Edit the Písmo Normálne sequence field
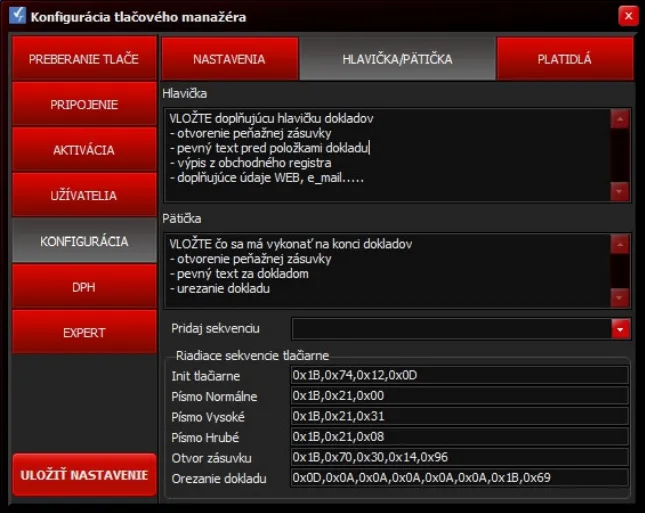This screenshot has height=513, width=645. [459, 396]
